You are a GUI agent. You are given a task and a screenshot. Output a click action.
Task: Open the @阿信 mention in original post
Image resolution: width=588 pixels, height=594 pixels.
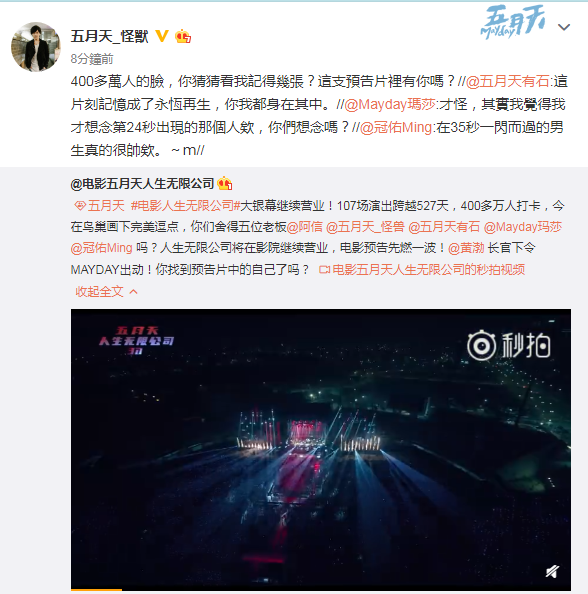click(305, 227)
